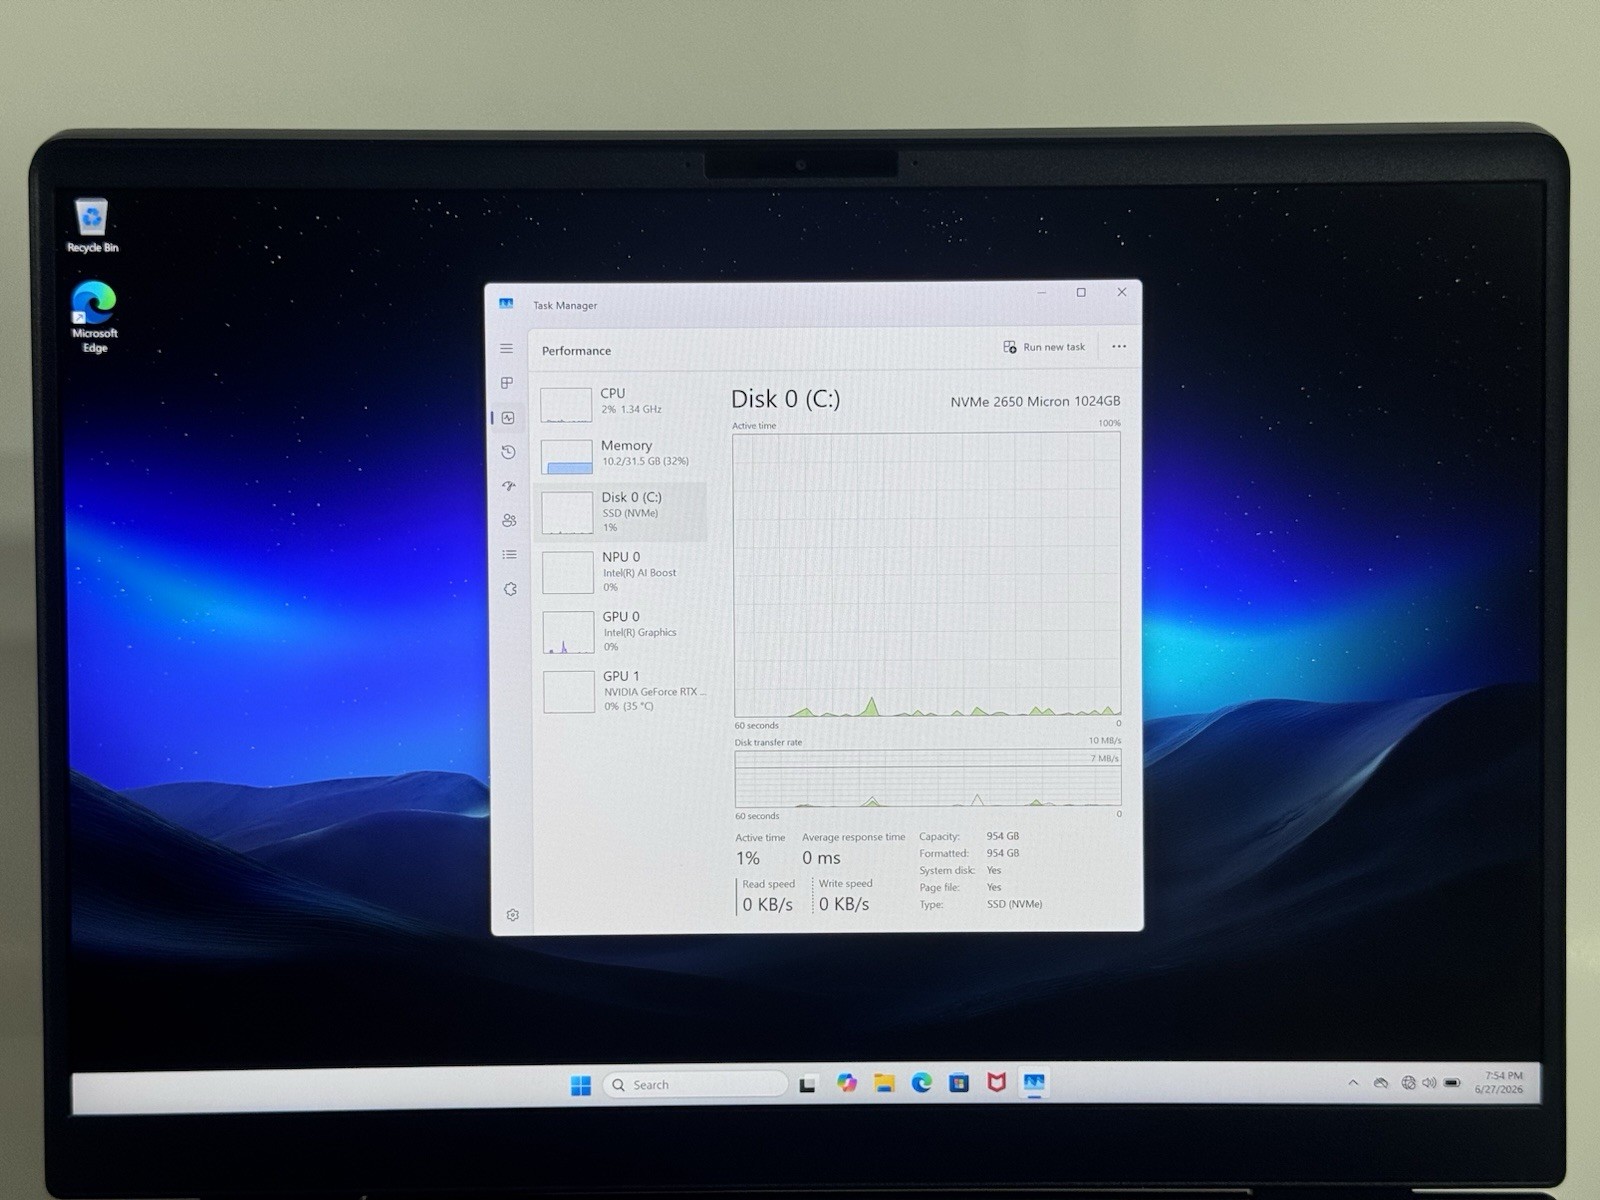Image resolution: width=1600 pixels, height=1200 pixels.
Task: Open the Startup apps page icon
Action: [x=509, y=486]
